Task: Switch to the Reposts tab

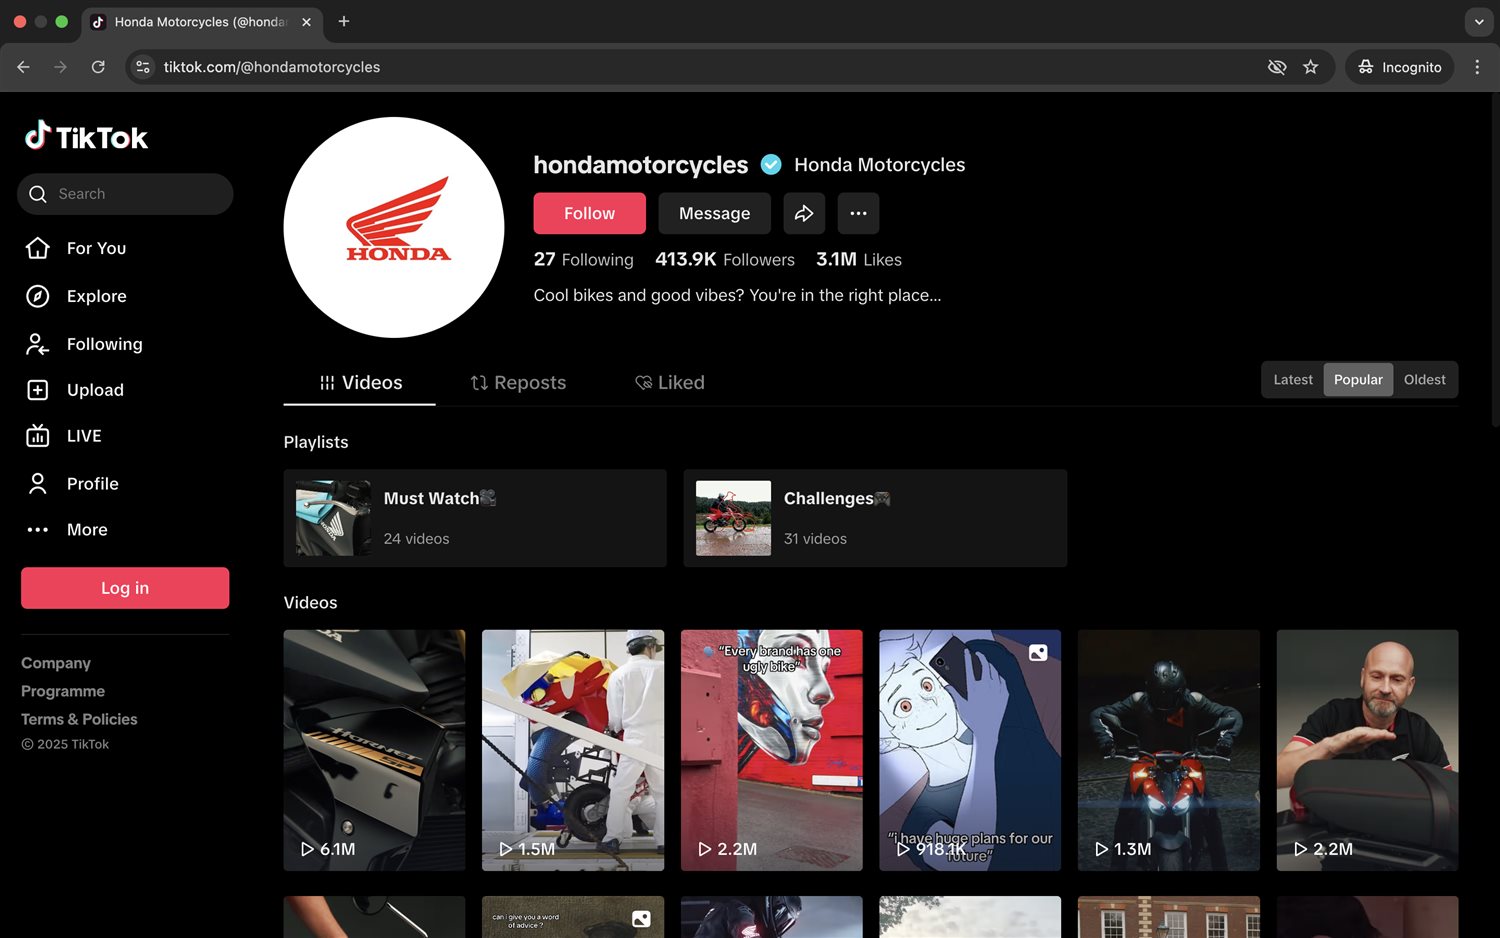Action: coord(518,383)
